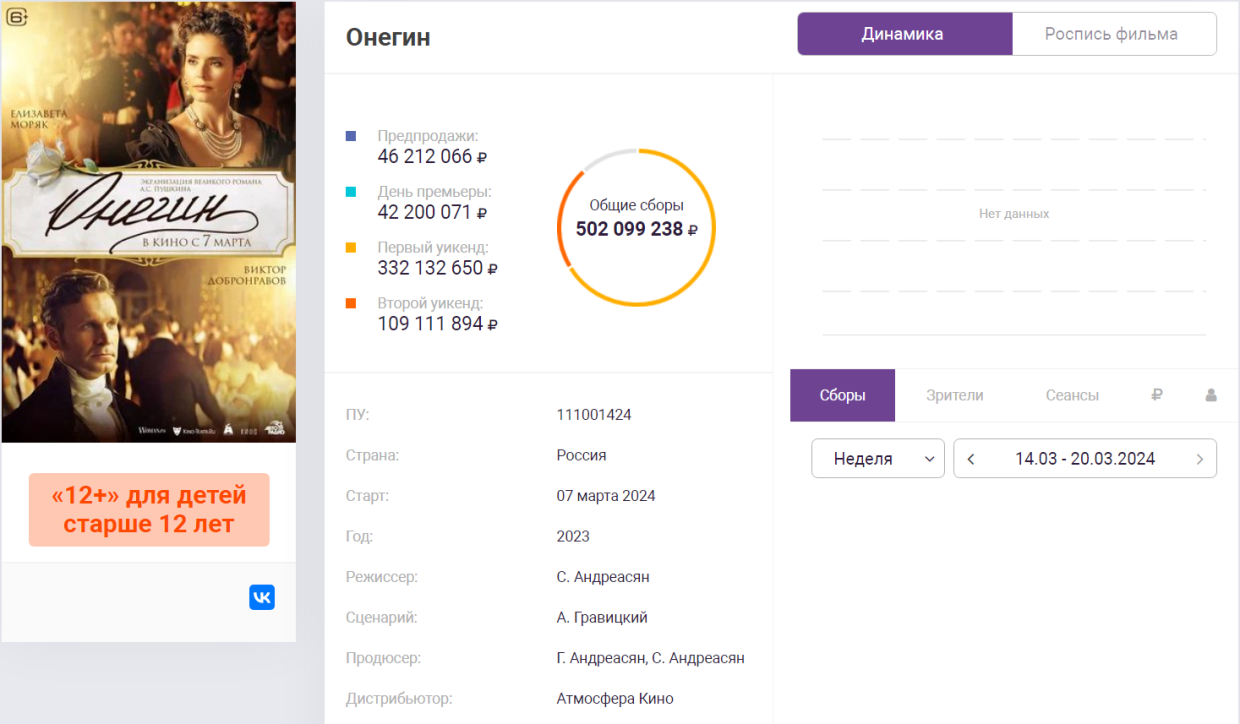
Task: Click the Предпродажи label
Action: (x=428, y=135)
